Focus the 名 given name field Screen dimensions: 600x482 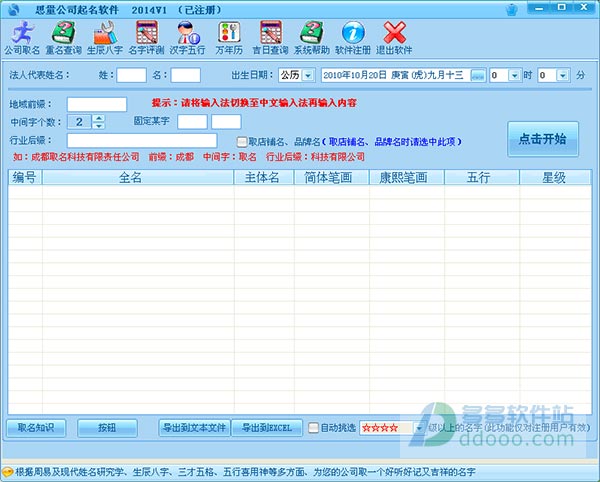pyautogui.click(x=186, y=75)
